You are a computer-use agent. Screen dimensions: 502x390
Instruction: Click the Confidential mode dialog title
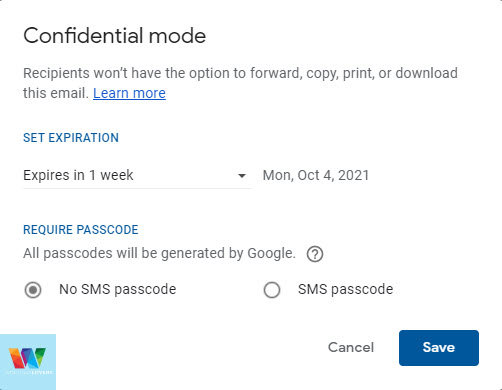point(114,36)
